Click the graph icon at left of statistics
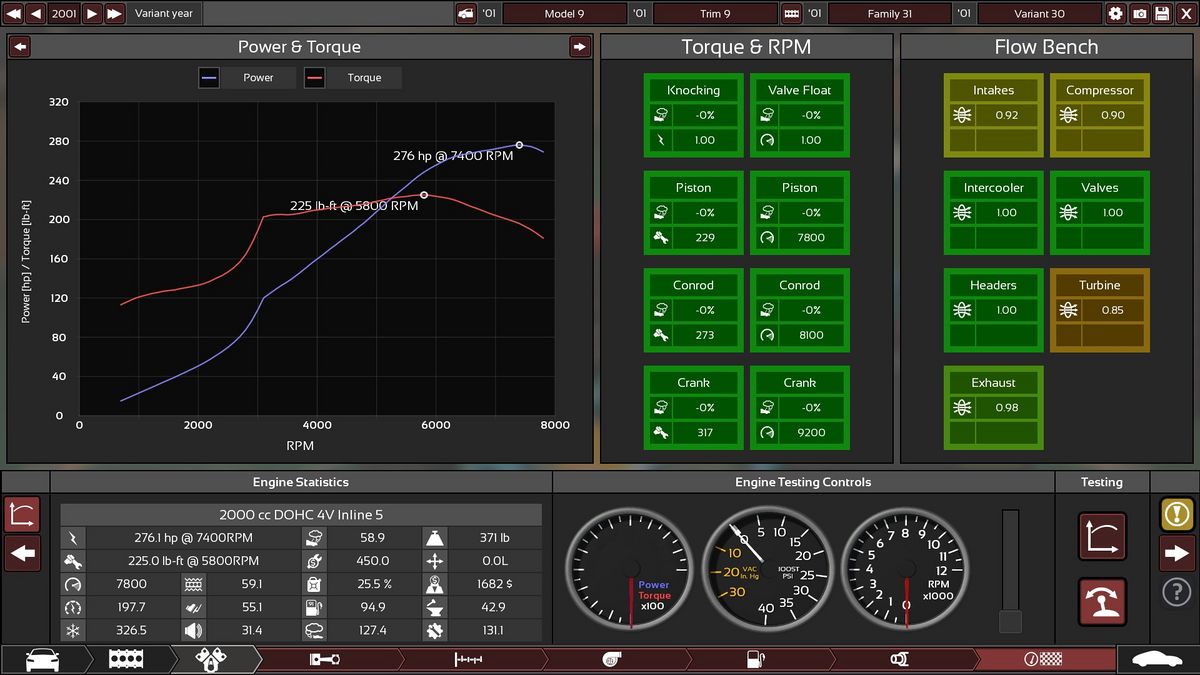The image size is (1200, 675). (x=22, y=514)
